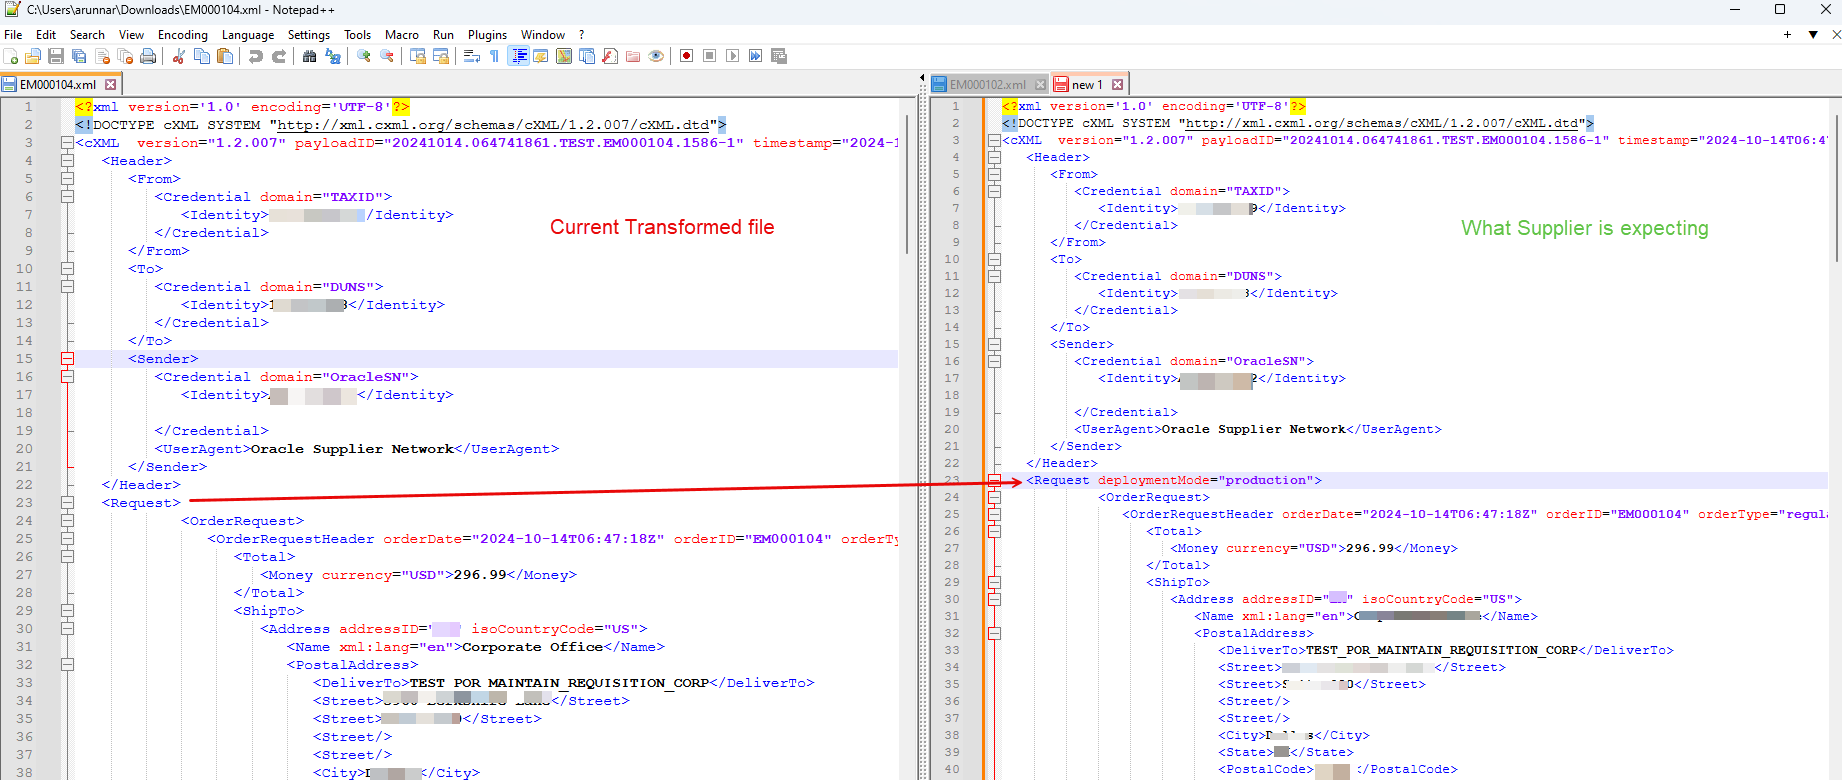This screenshot has height=780, width=1842.
Task: Open Find dialog with binoculars icon
Action: tap(310, 56)
